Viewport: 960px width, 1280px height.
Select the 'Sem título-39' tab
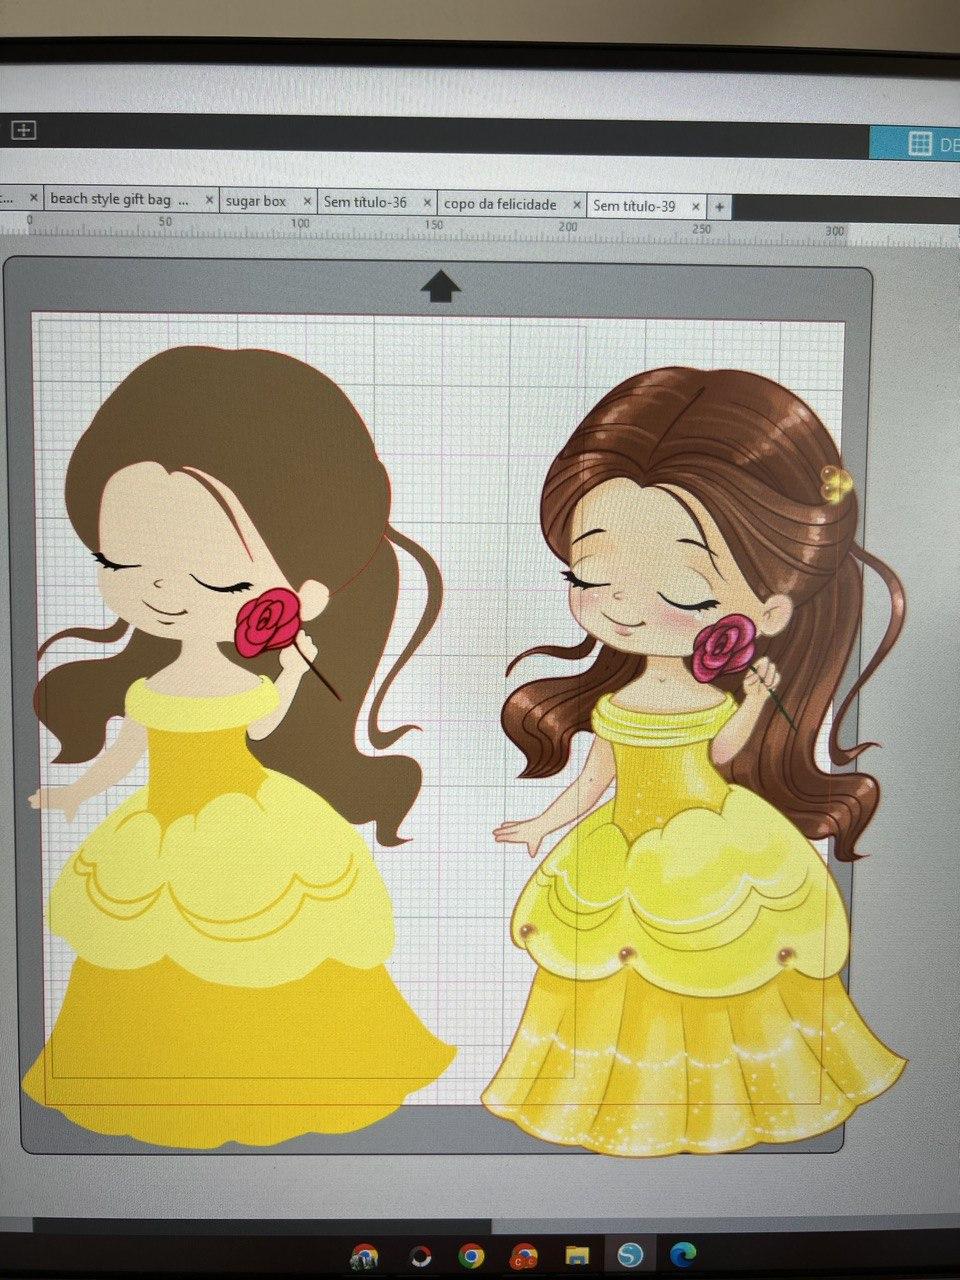[x=634, y=206]
